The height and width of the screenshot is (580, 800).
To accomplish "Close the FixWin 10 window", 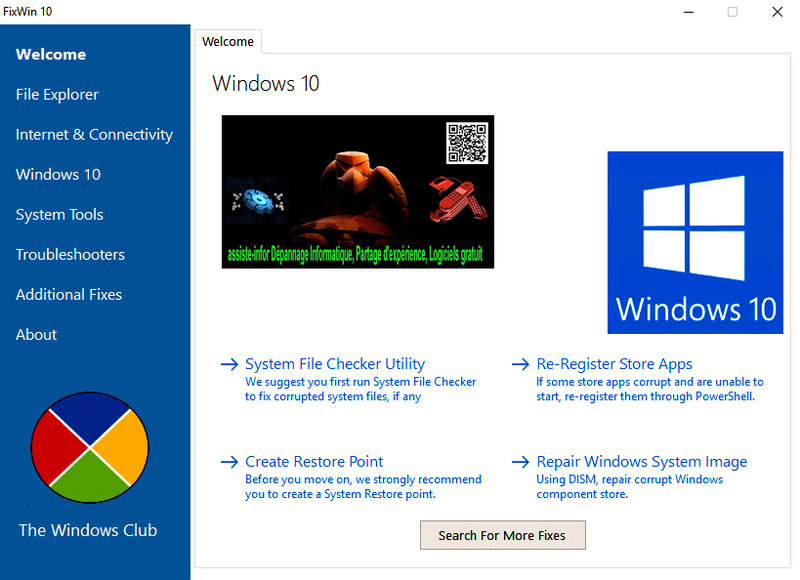I will 777,12.
